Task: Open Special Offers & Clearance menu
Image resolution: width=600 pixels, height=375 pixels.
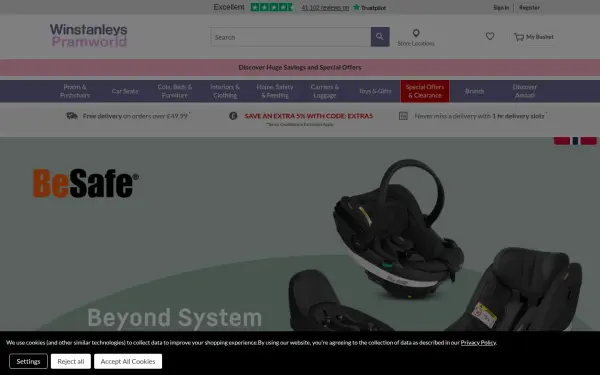Action: point(425,91)
